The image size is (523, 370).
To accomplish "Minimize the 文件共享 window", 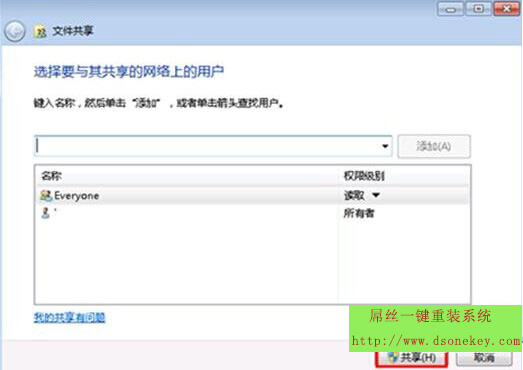I will [450, 8].
